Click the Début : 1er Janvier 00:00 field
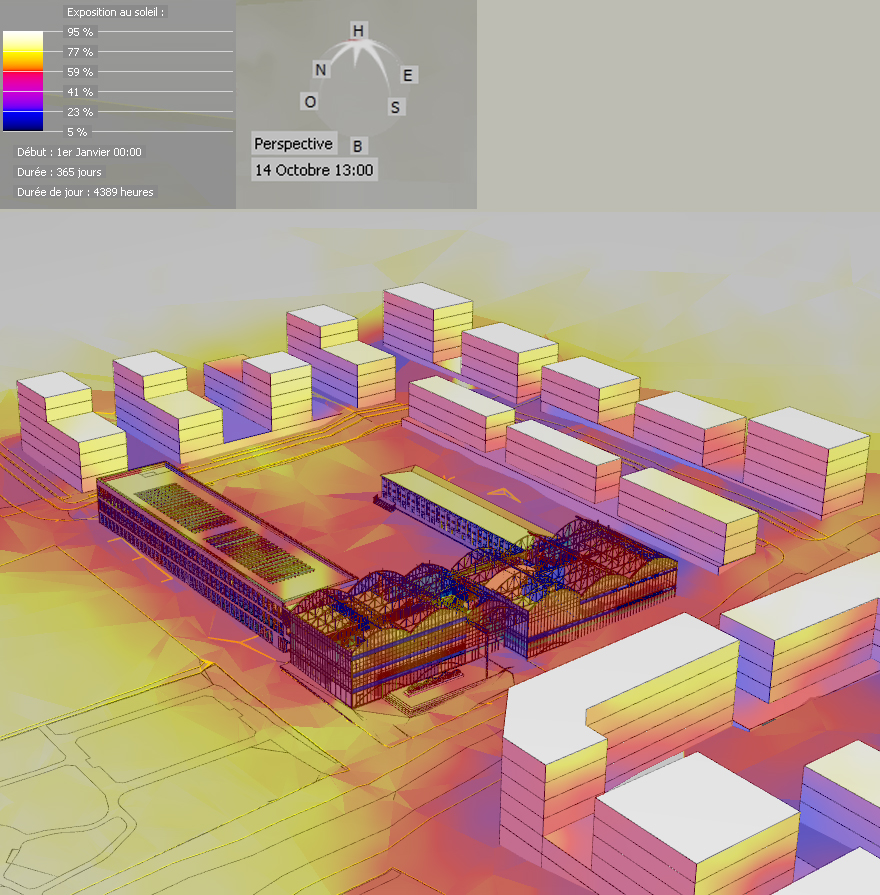The image size is (880, 895). click(79, 152)
